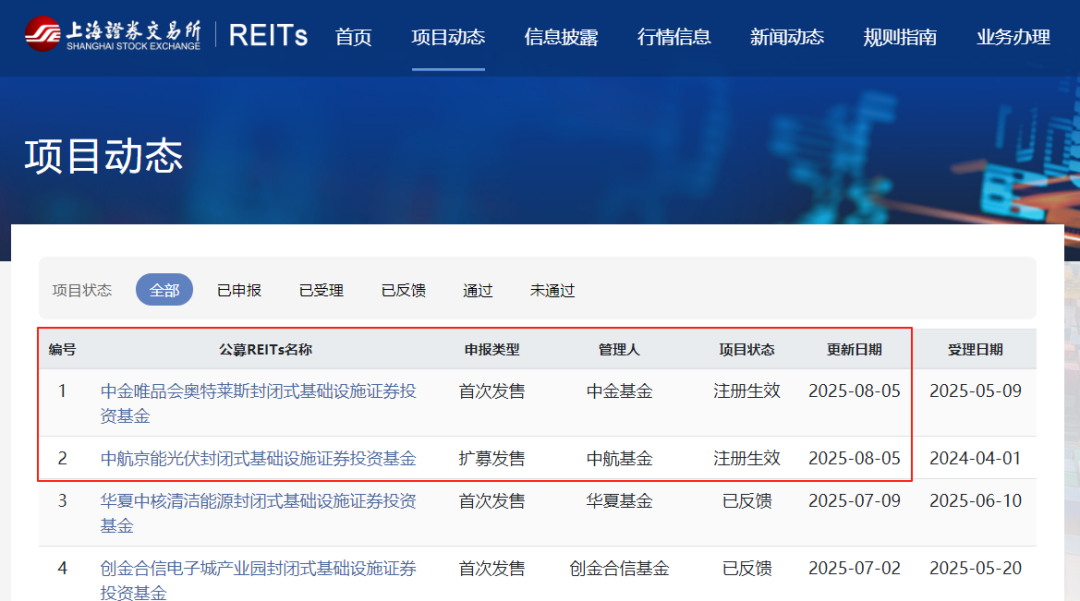Filter projects by 未通过 status
The width and height of the screenshot is (1080, 601).
[552, 291]
